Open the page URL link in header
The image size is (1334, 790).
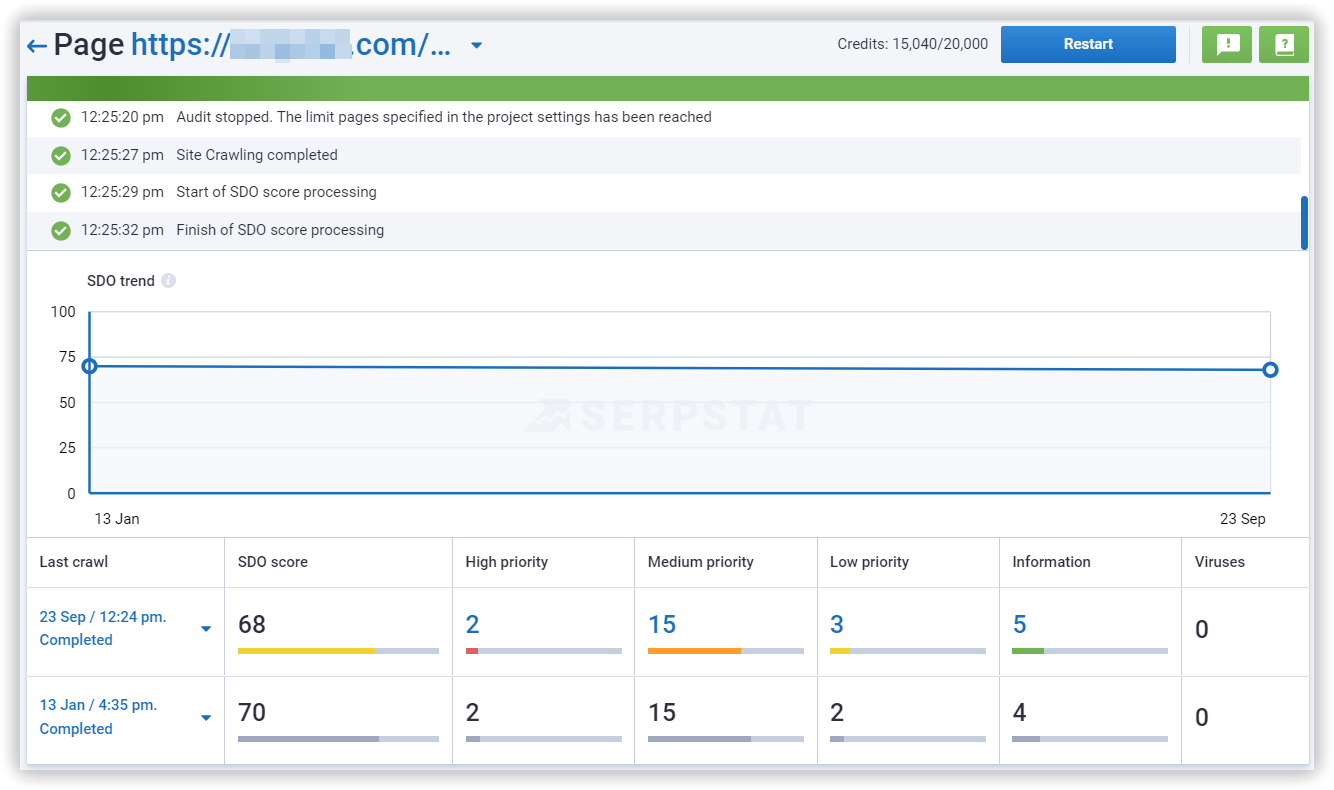pos(291,45)
